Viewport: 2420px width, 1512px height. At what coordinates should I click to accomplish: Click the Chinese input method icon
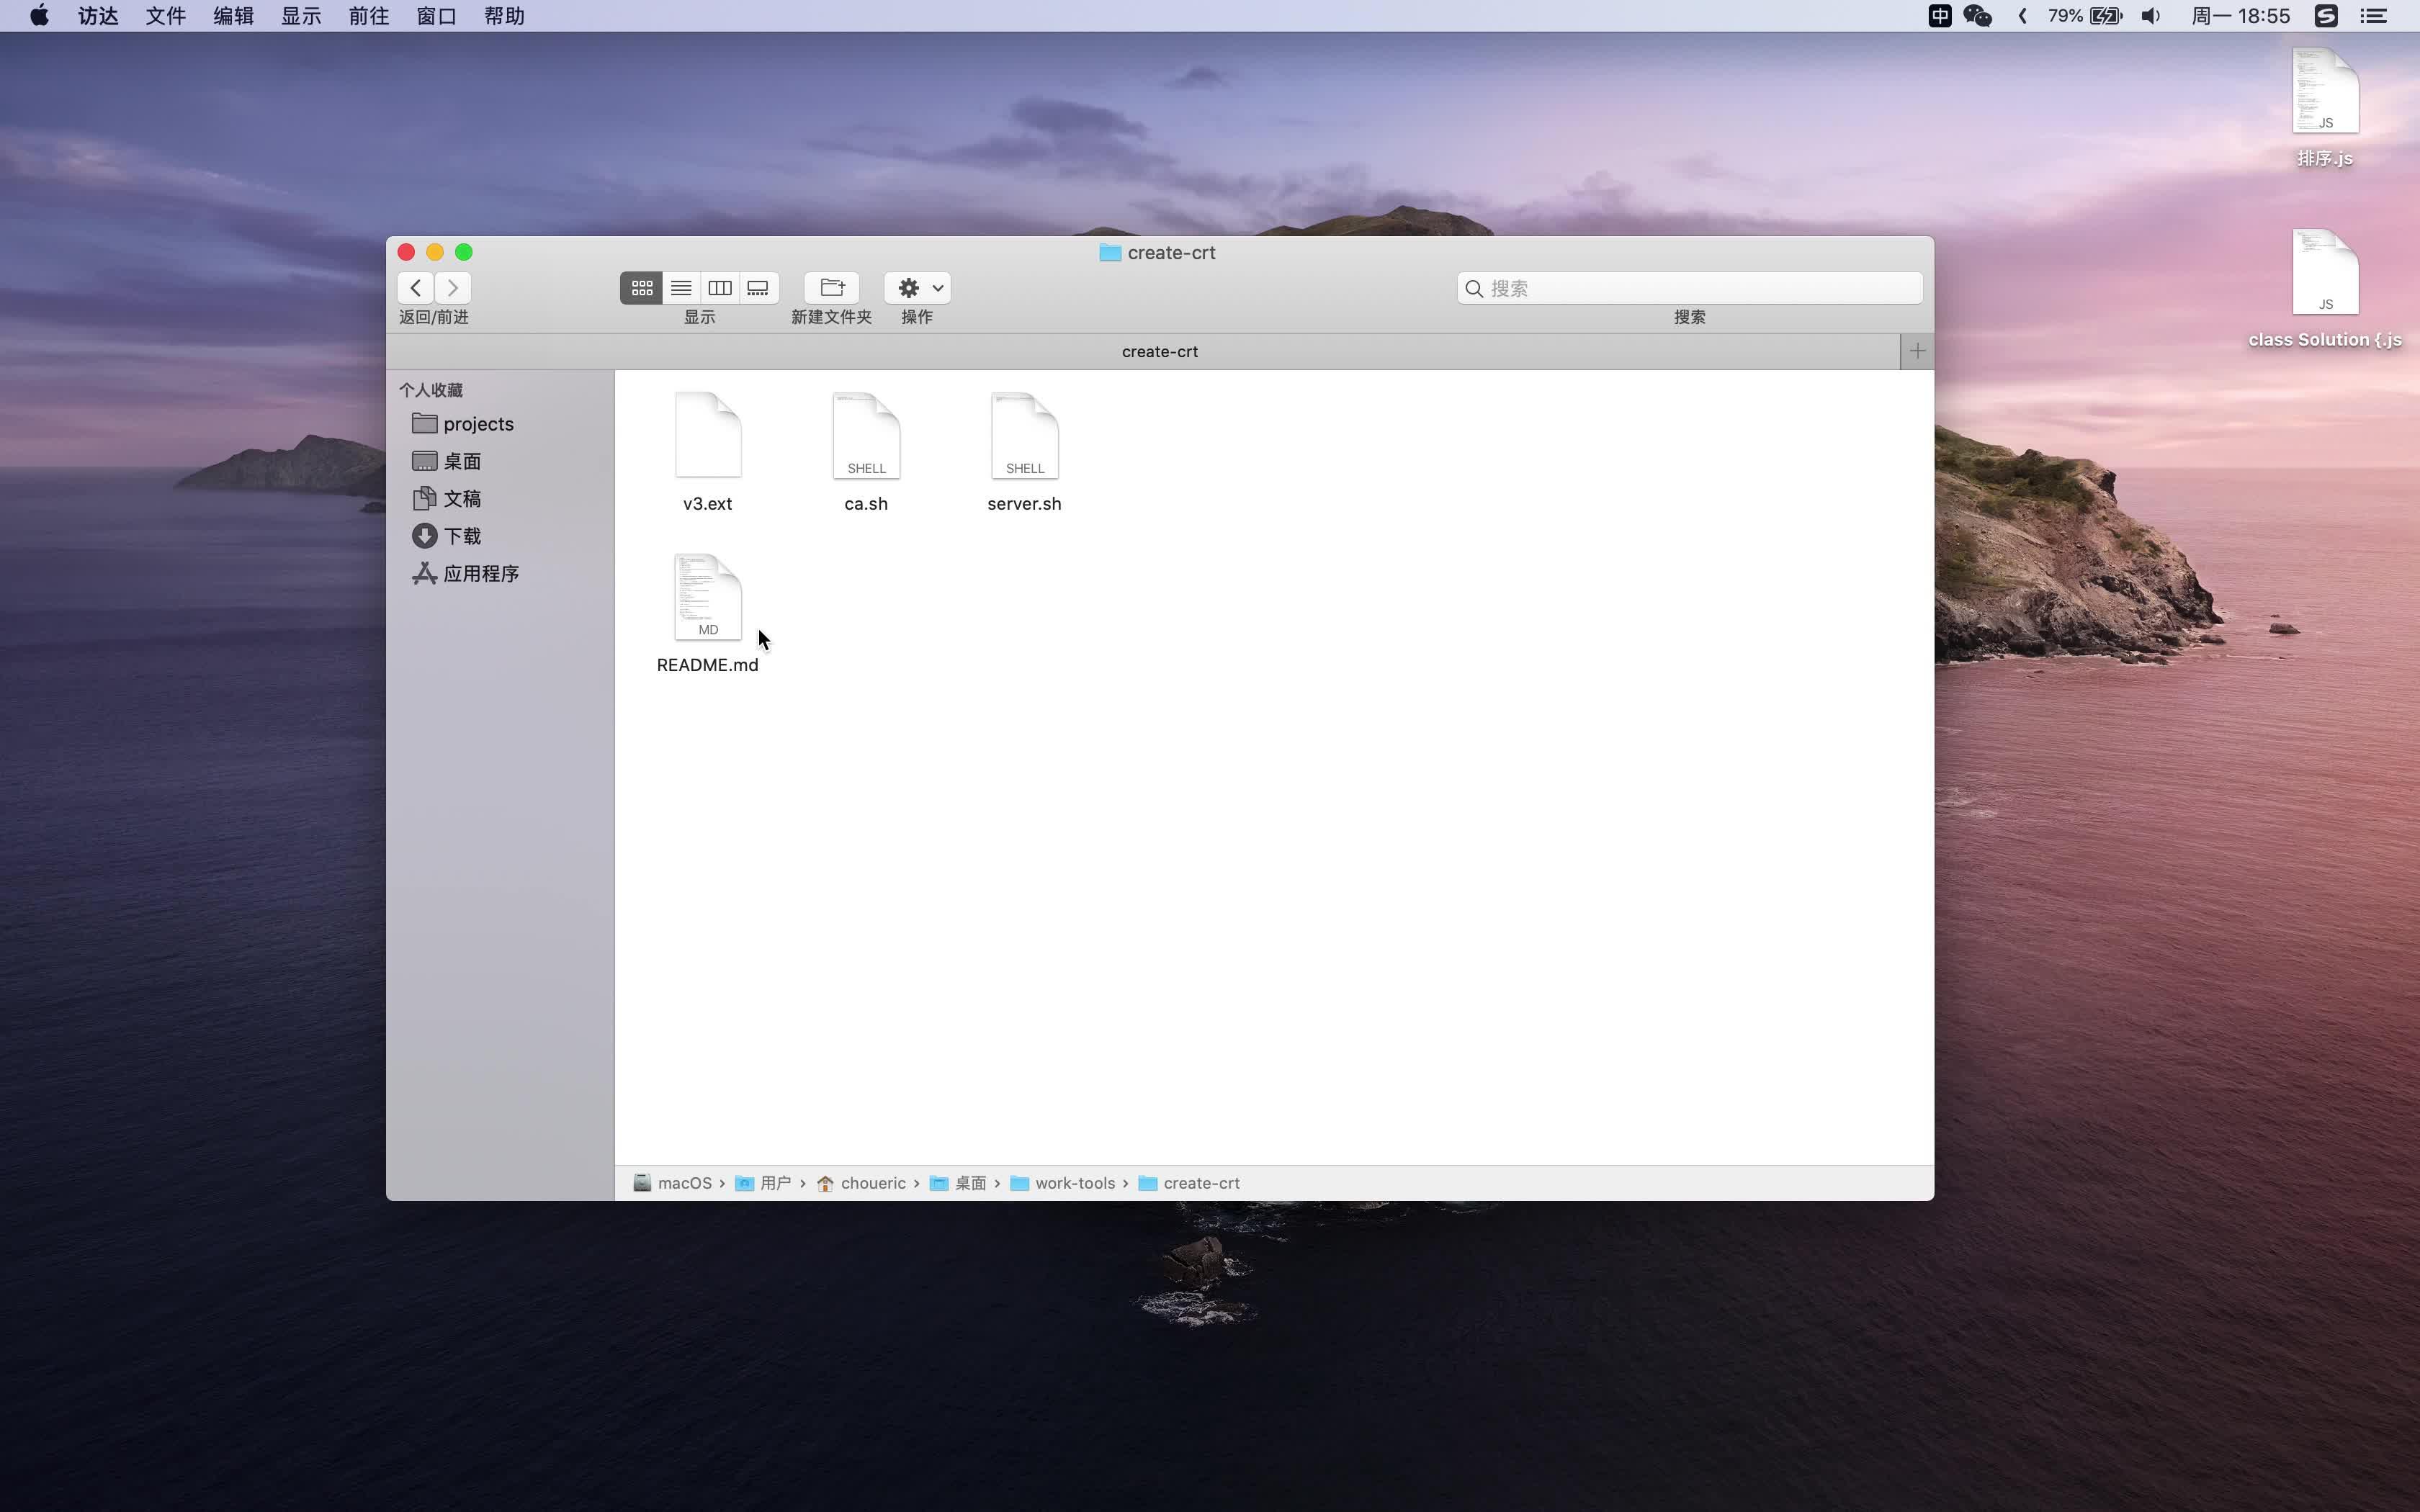coord(1940,16)
